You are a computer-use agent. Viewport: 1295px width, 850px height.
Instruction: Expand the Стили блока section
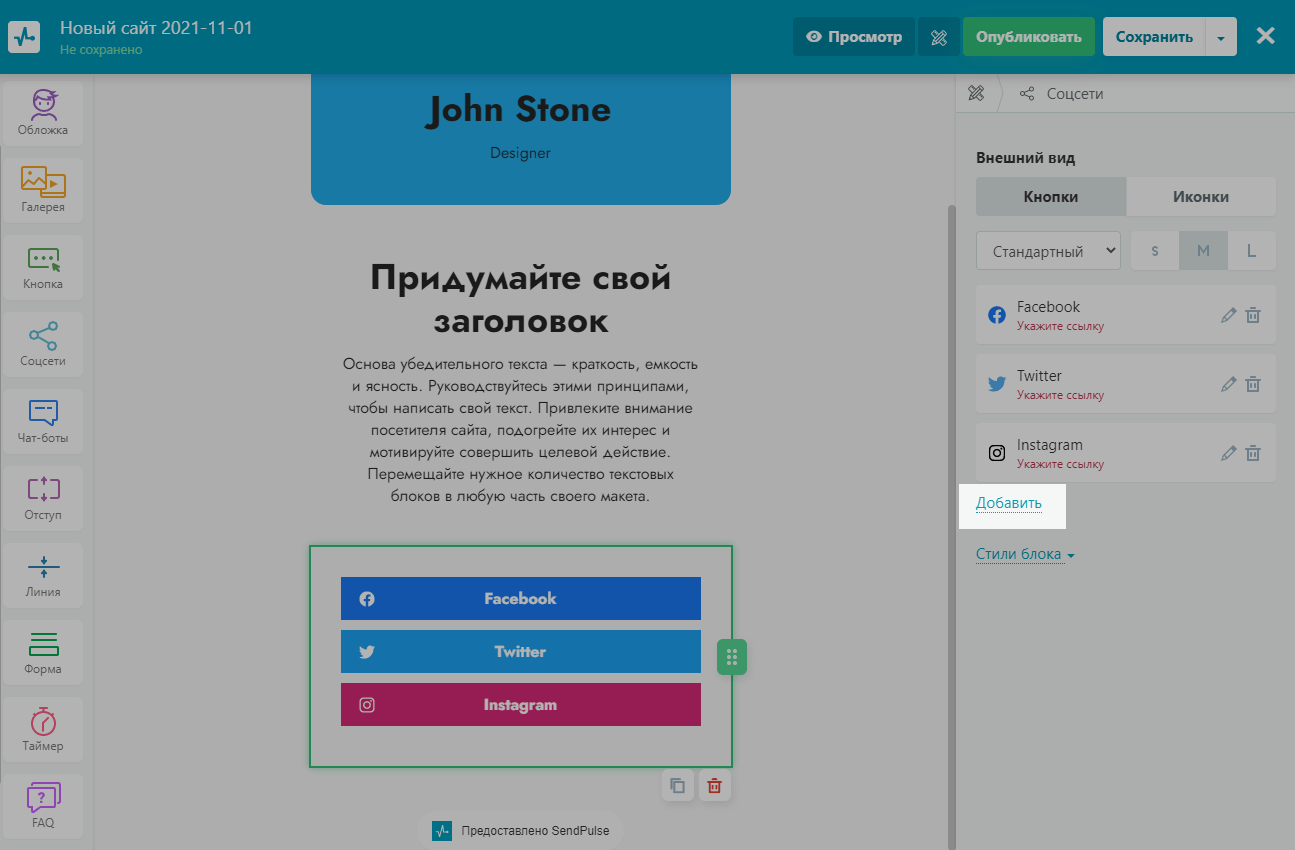coord(1025,554)
